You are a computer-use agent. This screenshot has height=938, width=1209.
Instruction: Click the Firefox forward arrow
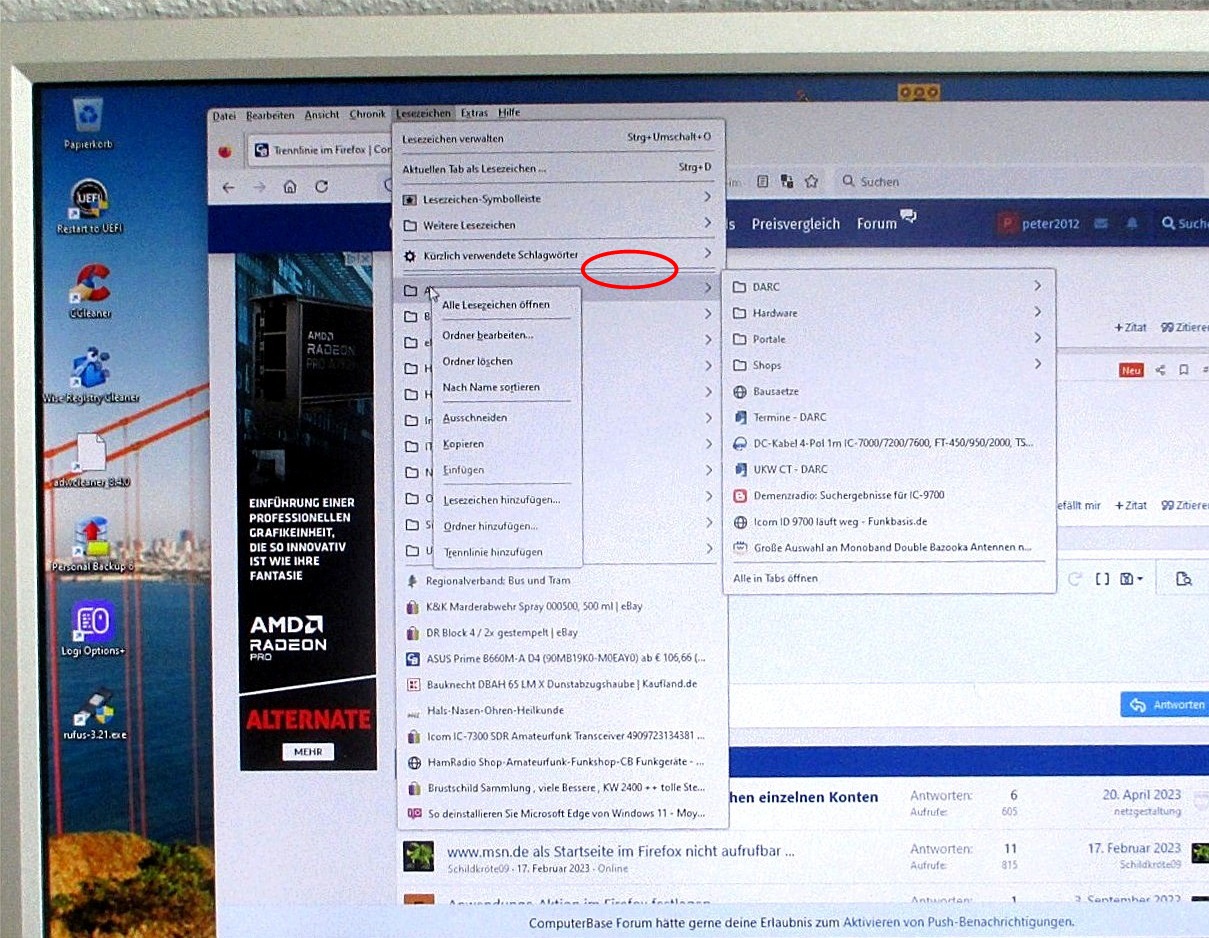coord(259,186)
